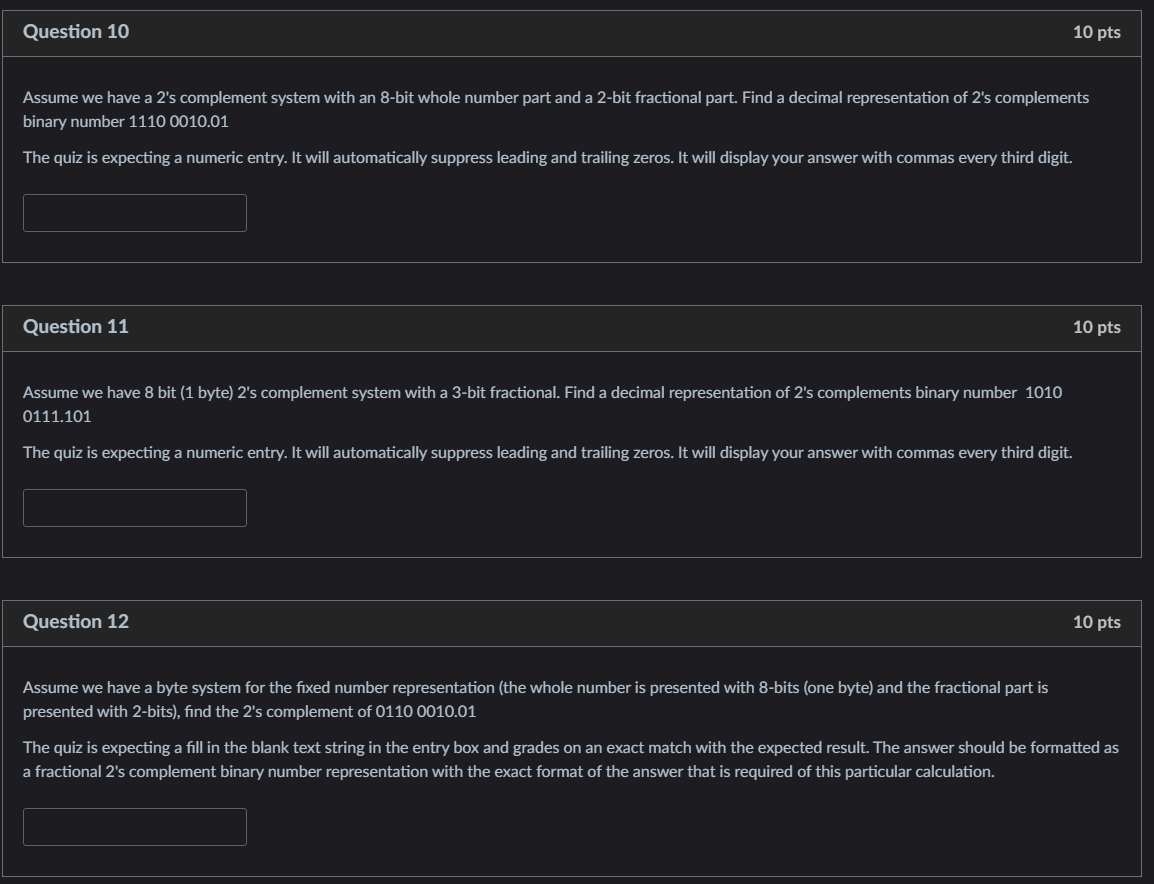Click the 10 pts label on Question 12
The image size is (1154, 884).
[x=1097, y=623]
